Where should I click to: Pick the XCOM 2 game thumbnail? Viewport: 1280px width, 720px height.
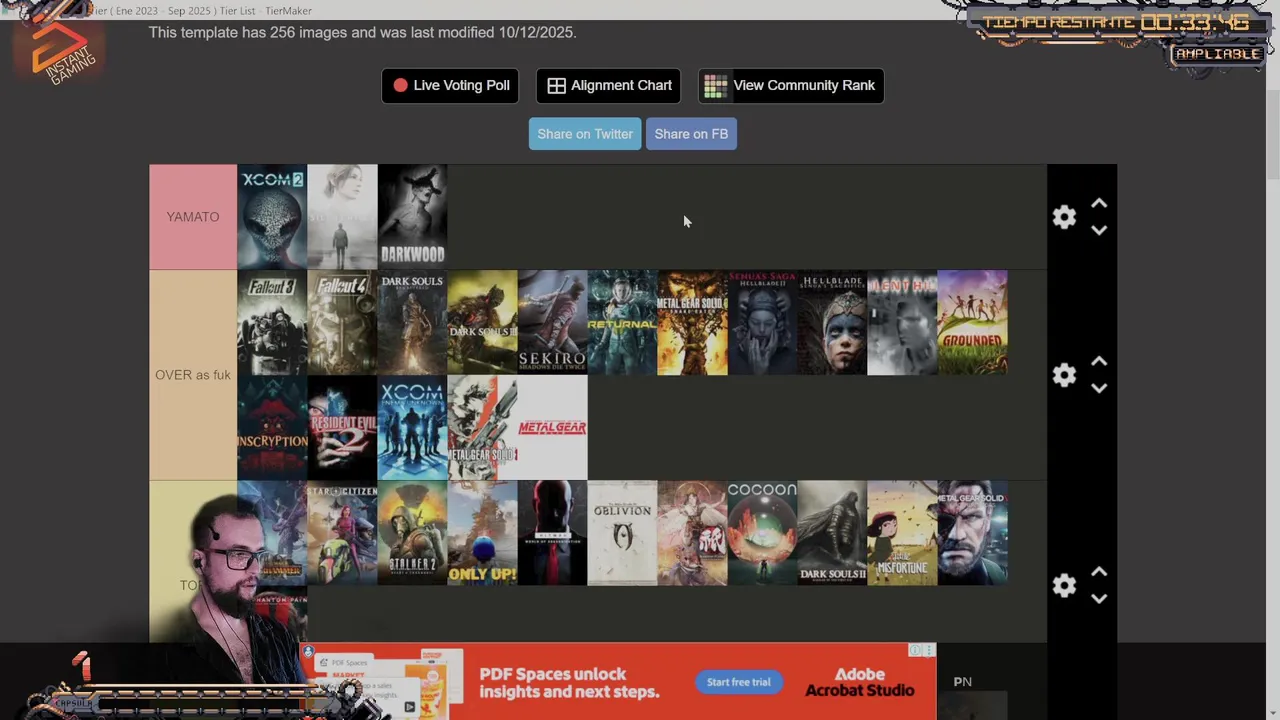click(272, 217)
